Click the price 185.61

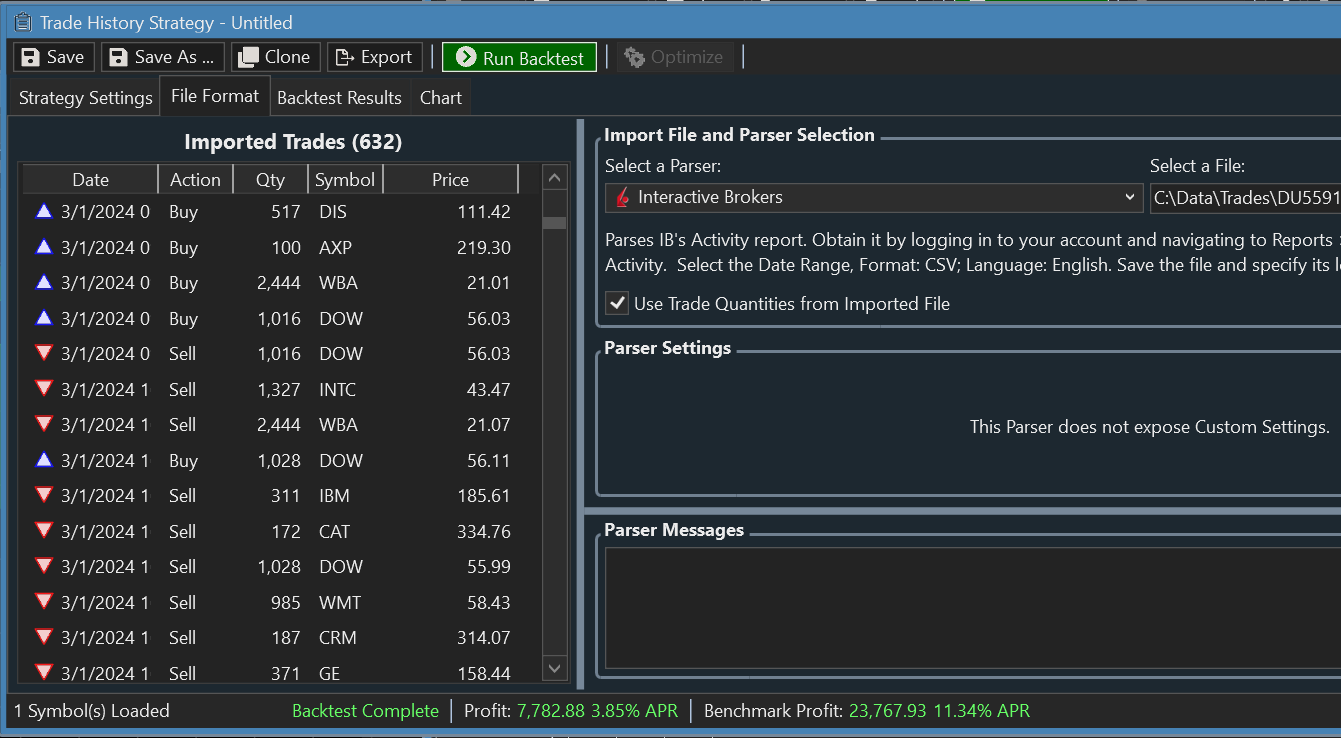pyautogui.click(x=484, y=496)
